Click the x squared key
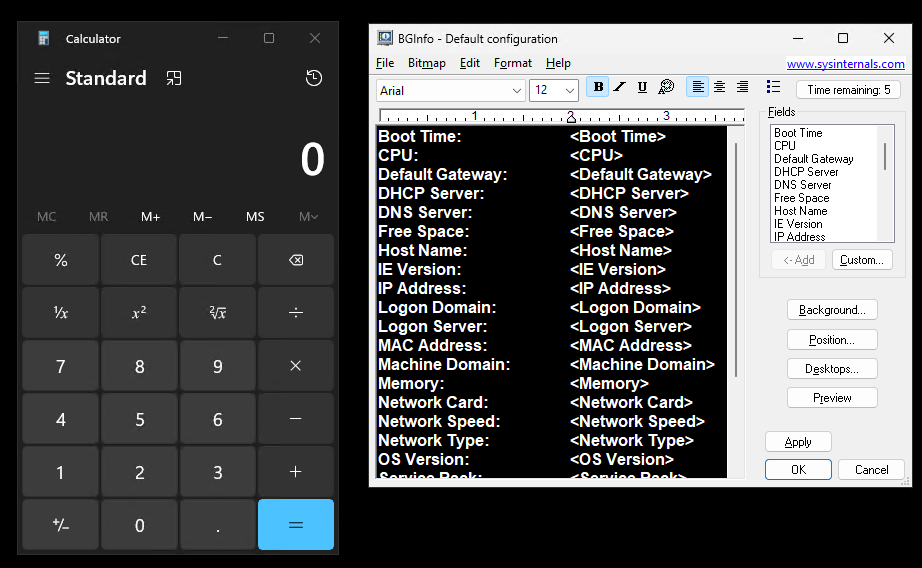The image size is (922, 568). point(139,313)
